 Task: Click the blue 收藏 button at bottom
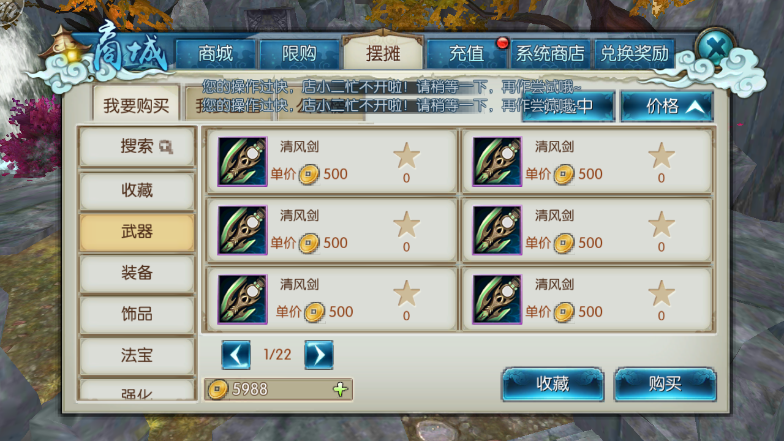pyautogui.click(x=552, y=384)
